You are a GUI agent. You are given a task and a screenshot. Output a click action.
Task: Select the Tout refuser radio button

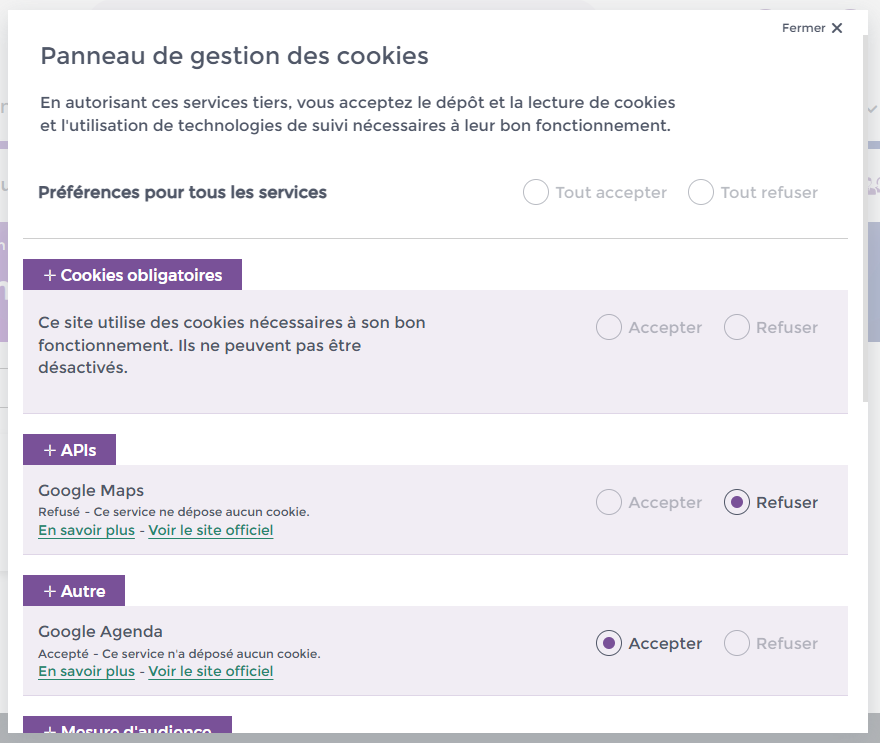tap(700, 192)
